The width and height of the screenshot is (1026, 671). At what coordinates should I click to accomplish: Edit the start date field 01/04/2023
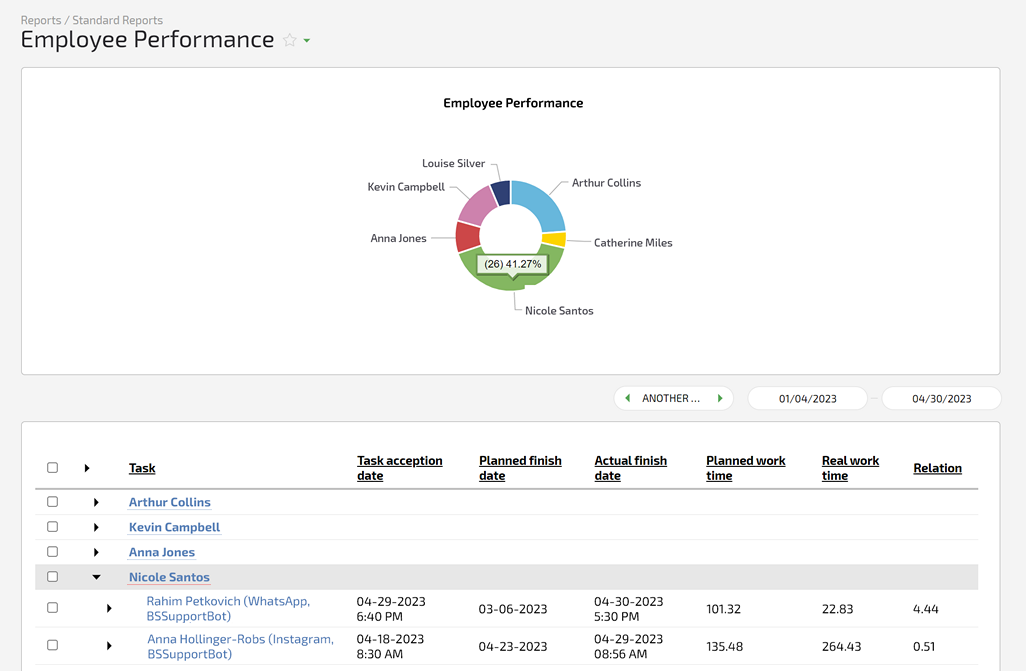coord(808,398)
